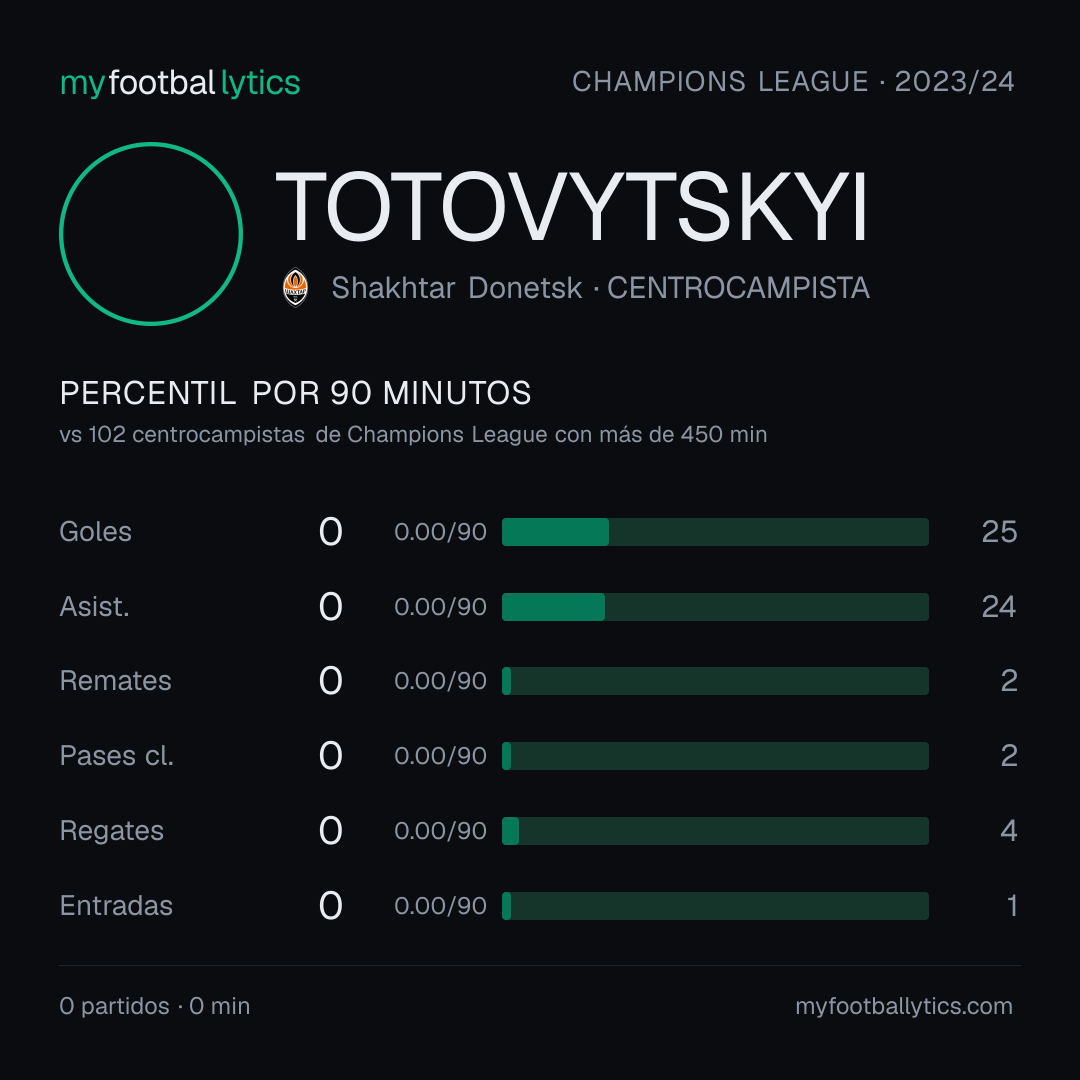The image size is (1080, 1080).
Task: Click the Asist. percentile bar
Action: coord(715,607)
